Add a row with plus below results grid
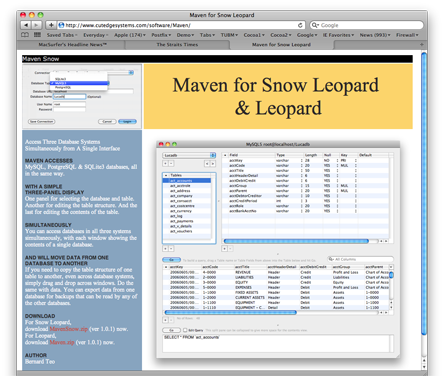 tap(165, 320)
